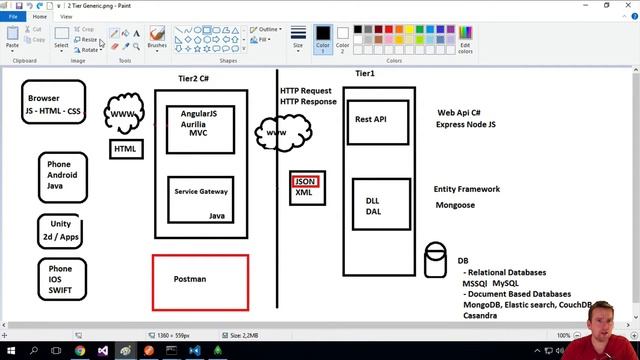The height and width of the screenshot is (360, 640).
Task: Activate Color 1 foreground selector
Action: pyautogui.click(x=323, y=39)
